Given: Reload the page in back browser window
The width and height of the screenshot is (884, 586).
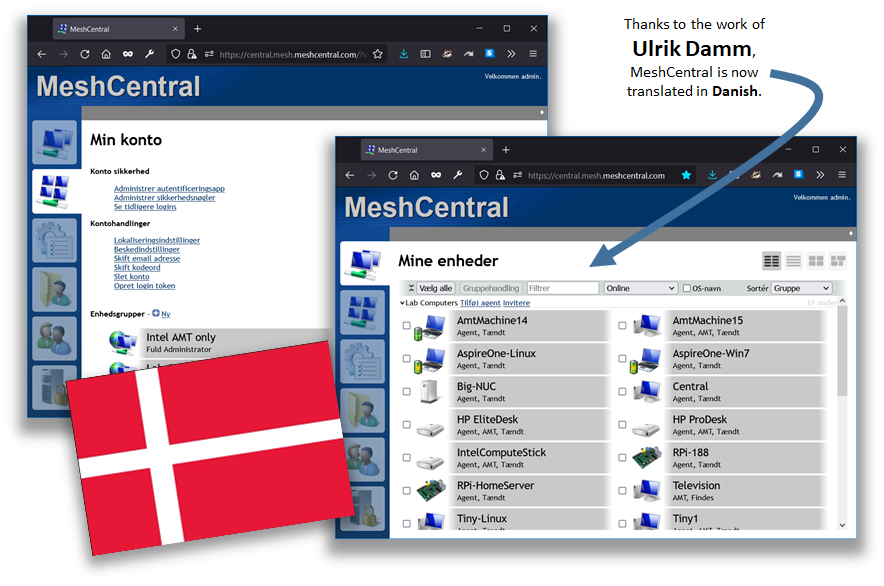Looking at the screenshot, I should click(85, 54).
